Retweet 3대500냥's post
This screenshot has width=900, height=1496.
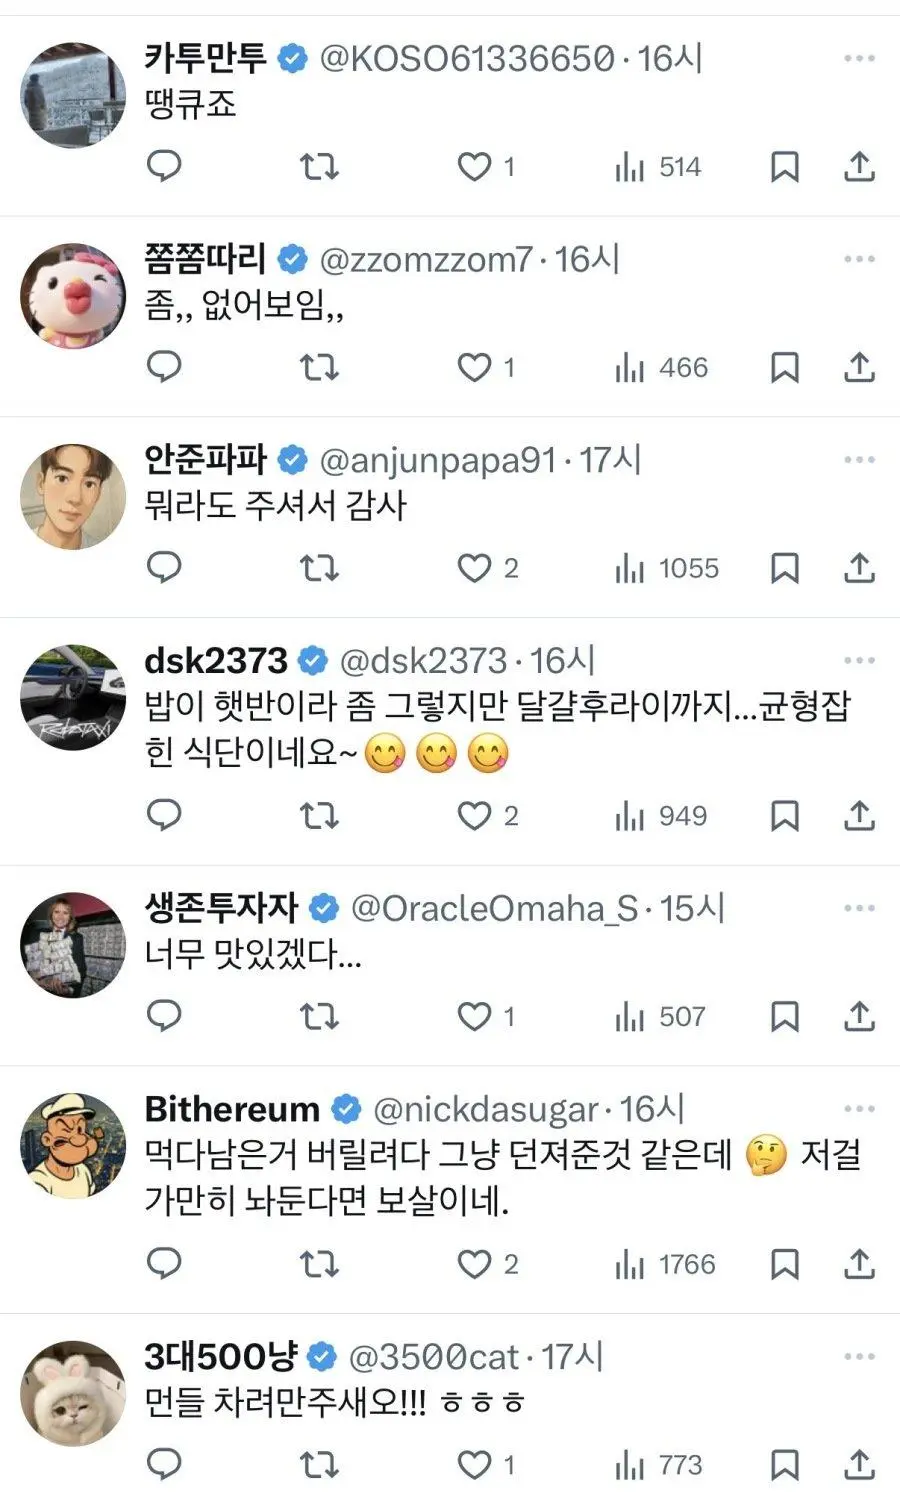320,1465
